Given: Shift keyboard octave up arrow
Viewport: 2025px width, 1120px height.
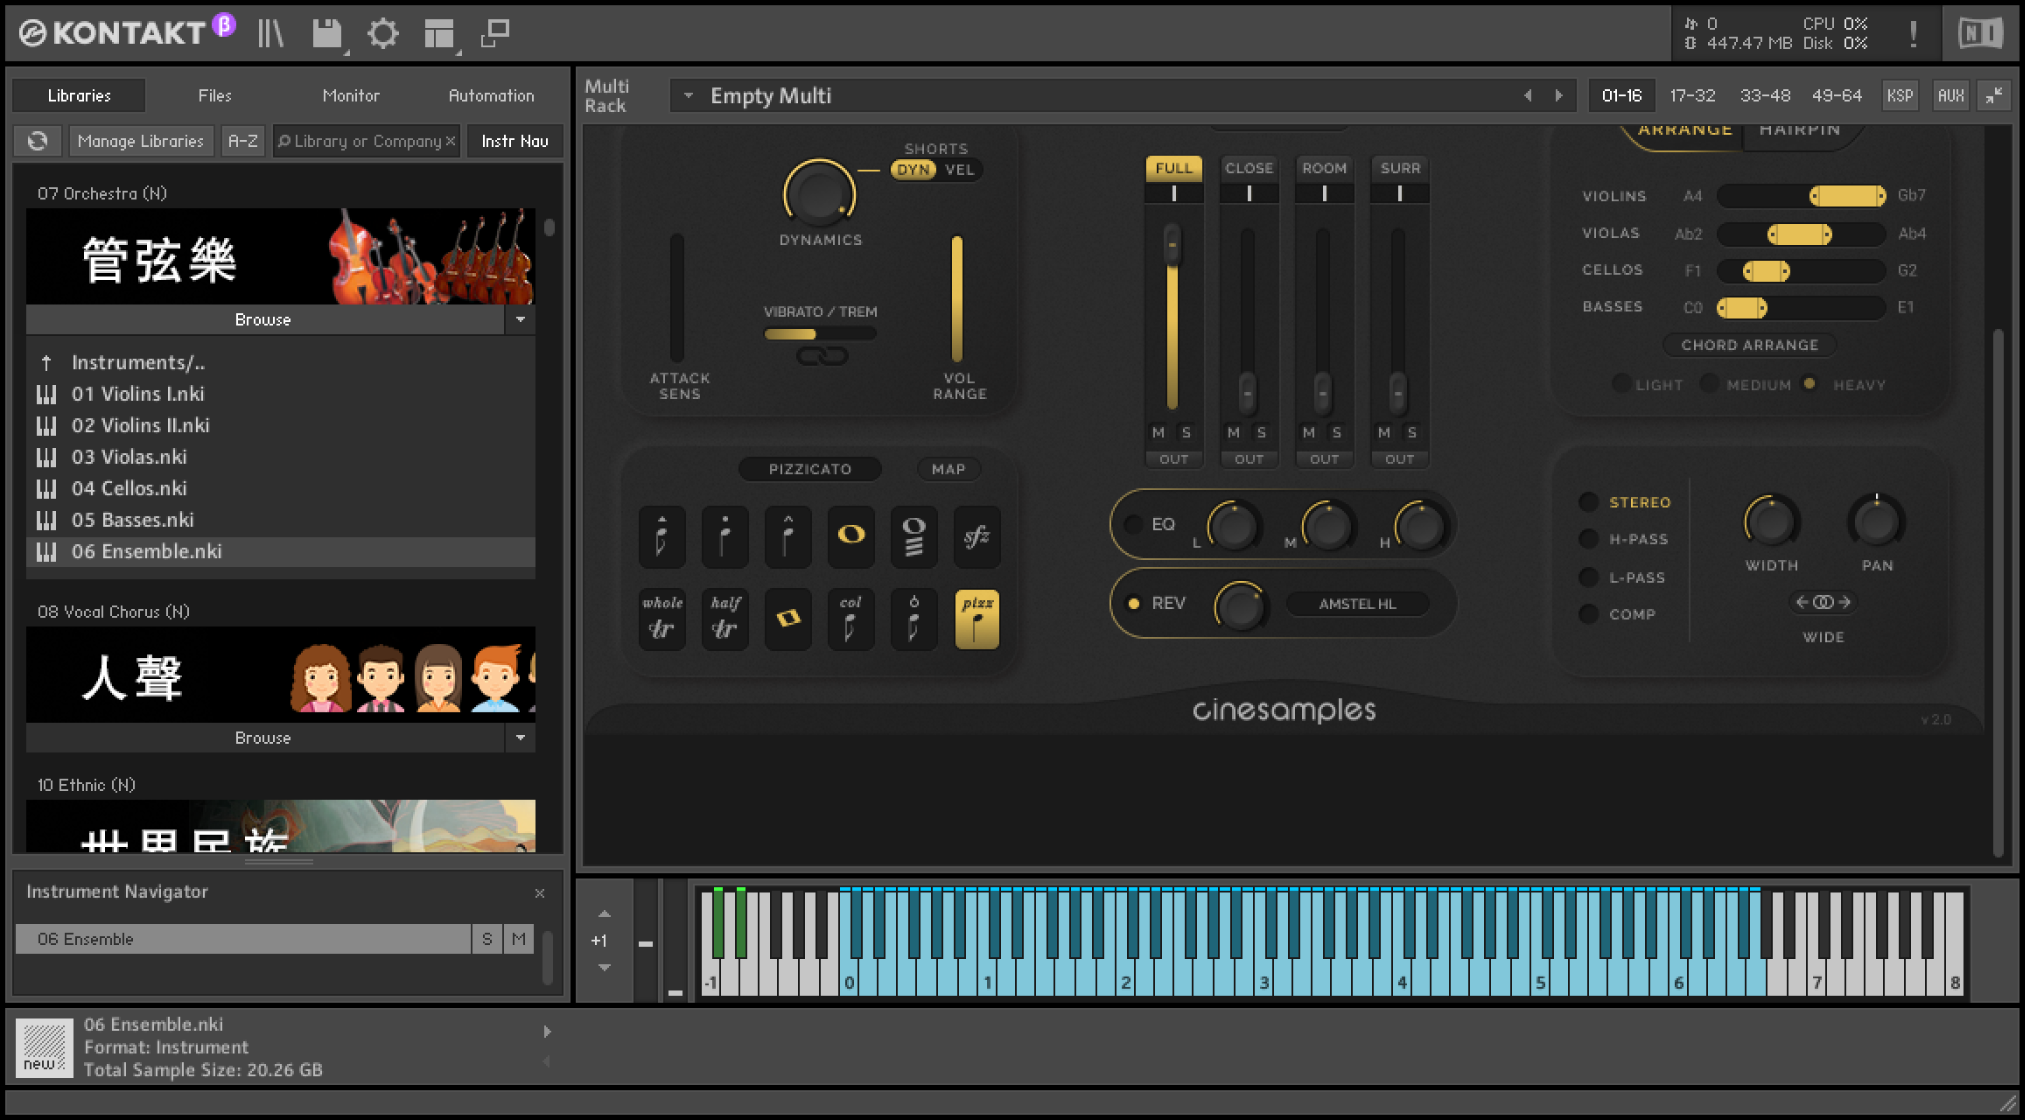Looking at the screenshot, I should click(x=604, y=914).
